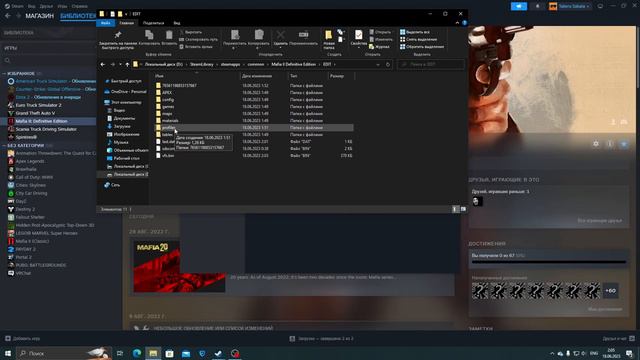Open This PC (Этот компьютер) in nav pane
This screenshot has width=640, height=360.
click(x=123, y=102)
